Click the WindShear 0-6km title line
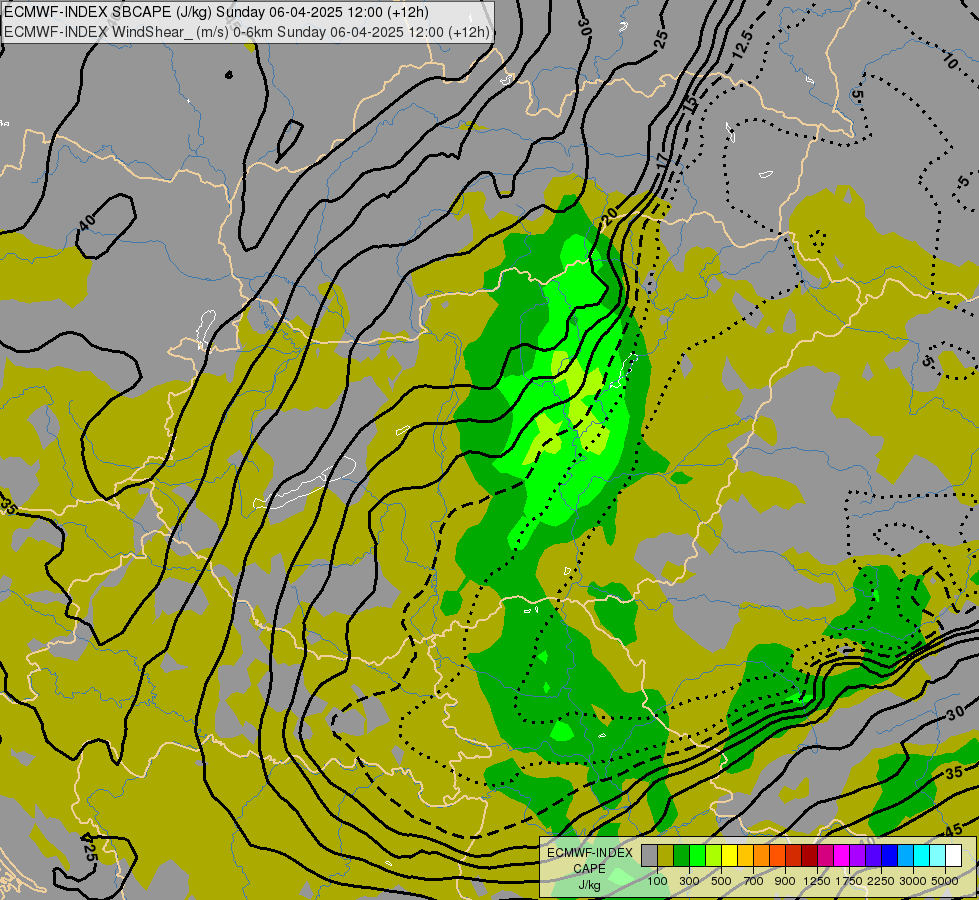This screenshot has height=900, width=979. (247, 32)
